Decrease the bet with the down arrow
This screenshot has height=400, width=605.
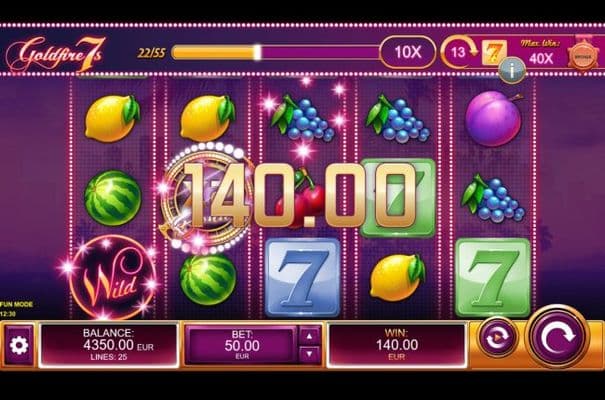[309, 354]
